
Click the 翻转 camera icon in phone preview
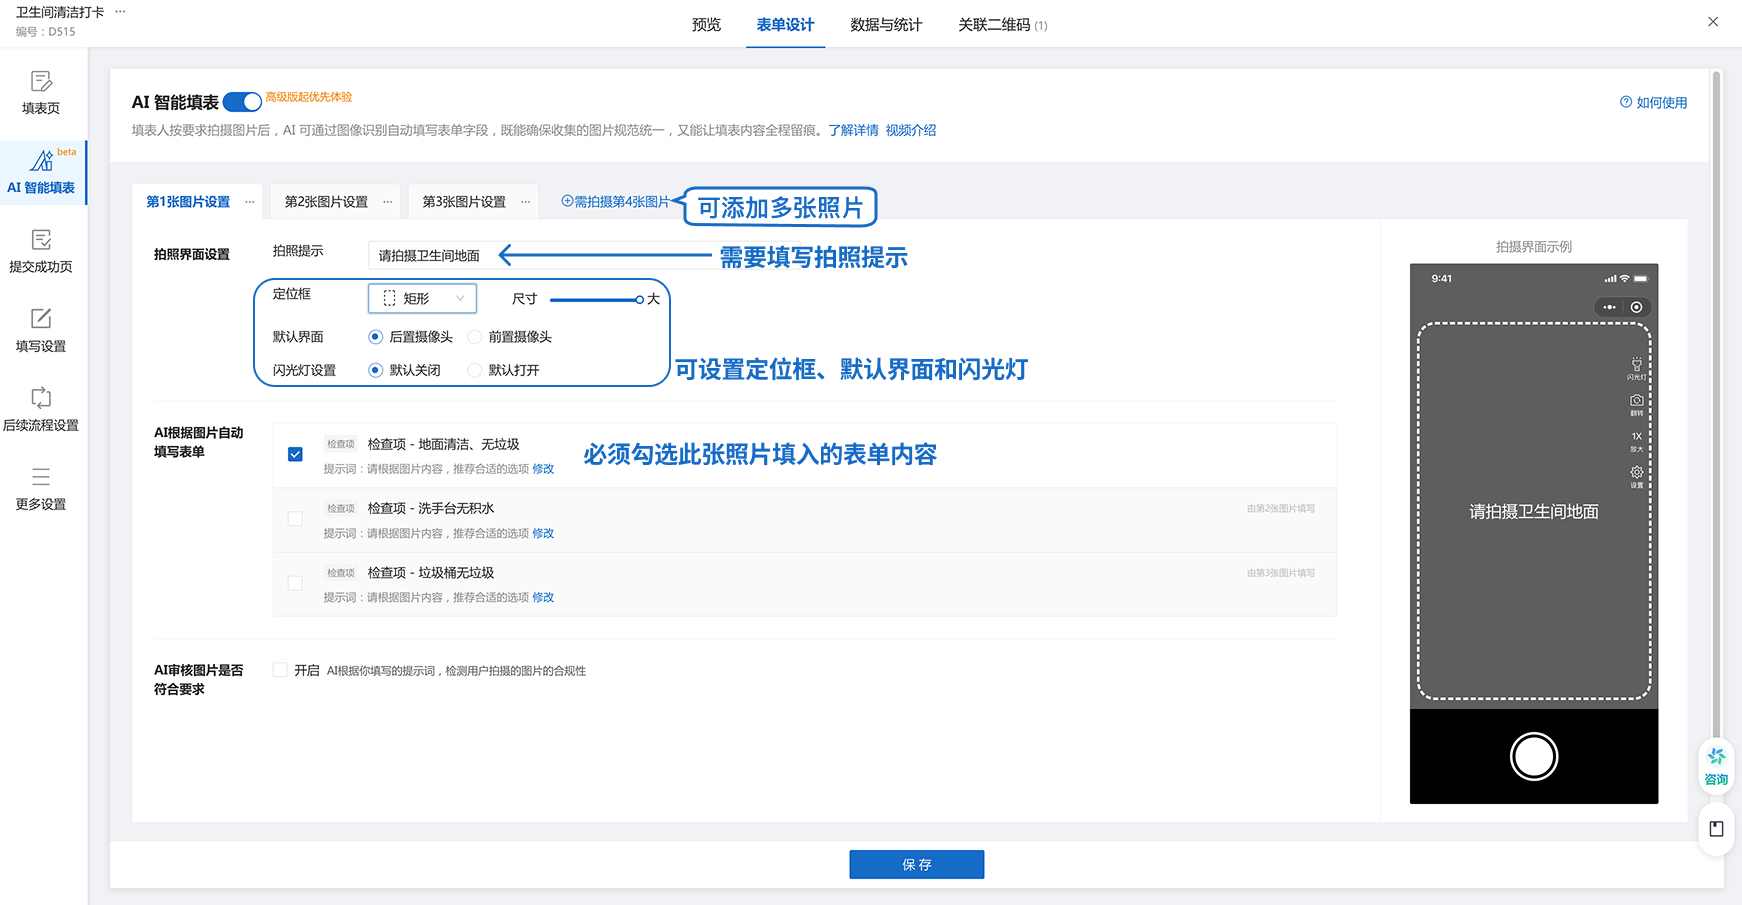1636,400
